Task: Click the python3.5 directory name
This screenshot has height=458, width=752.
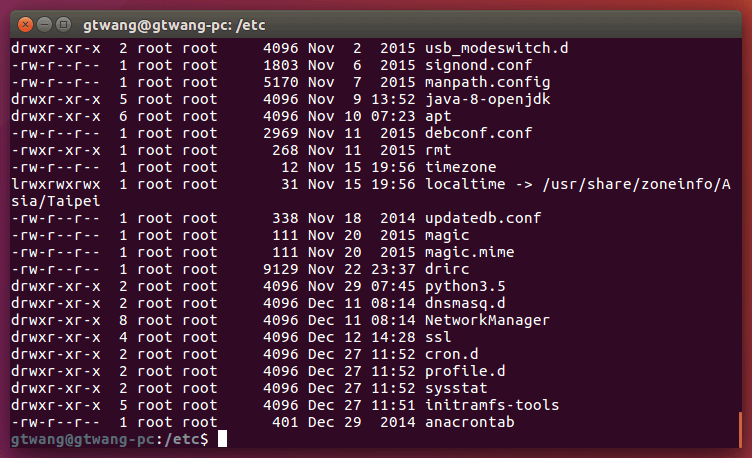Action: point(464,286)
